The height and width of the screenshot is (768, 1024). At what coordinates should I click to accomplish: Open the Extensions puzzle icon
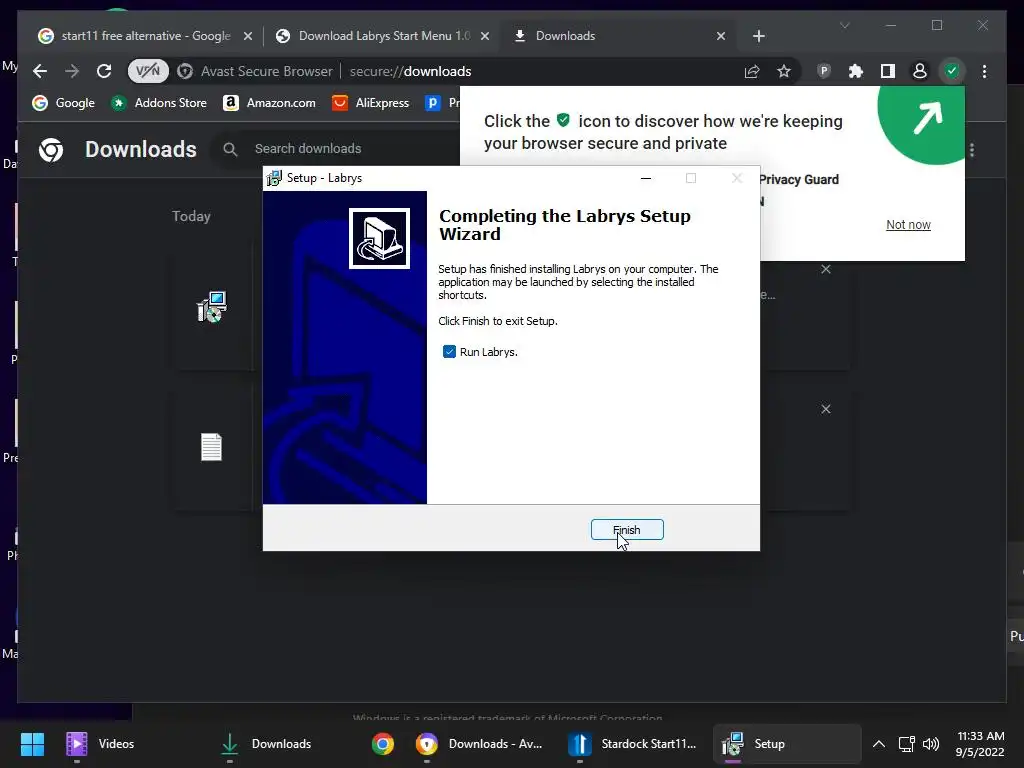[x=856, y=71]
